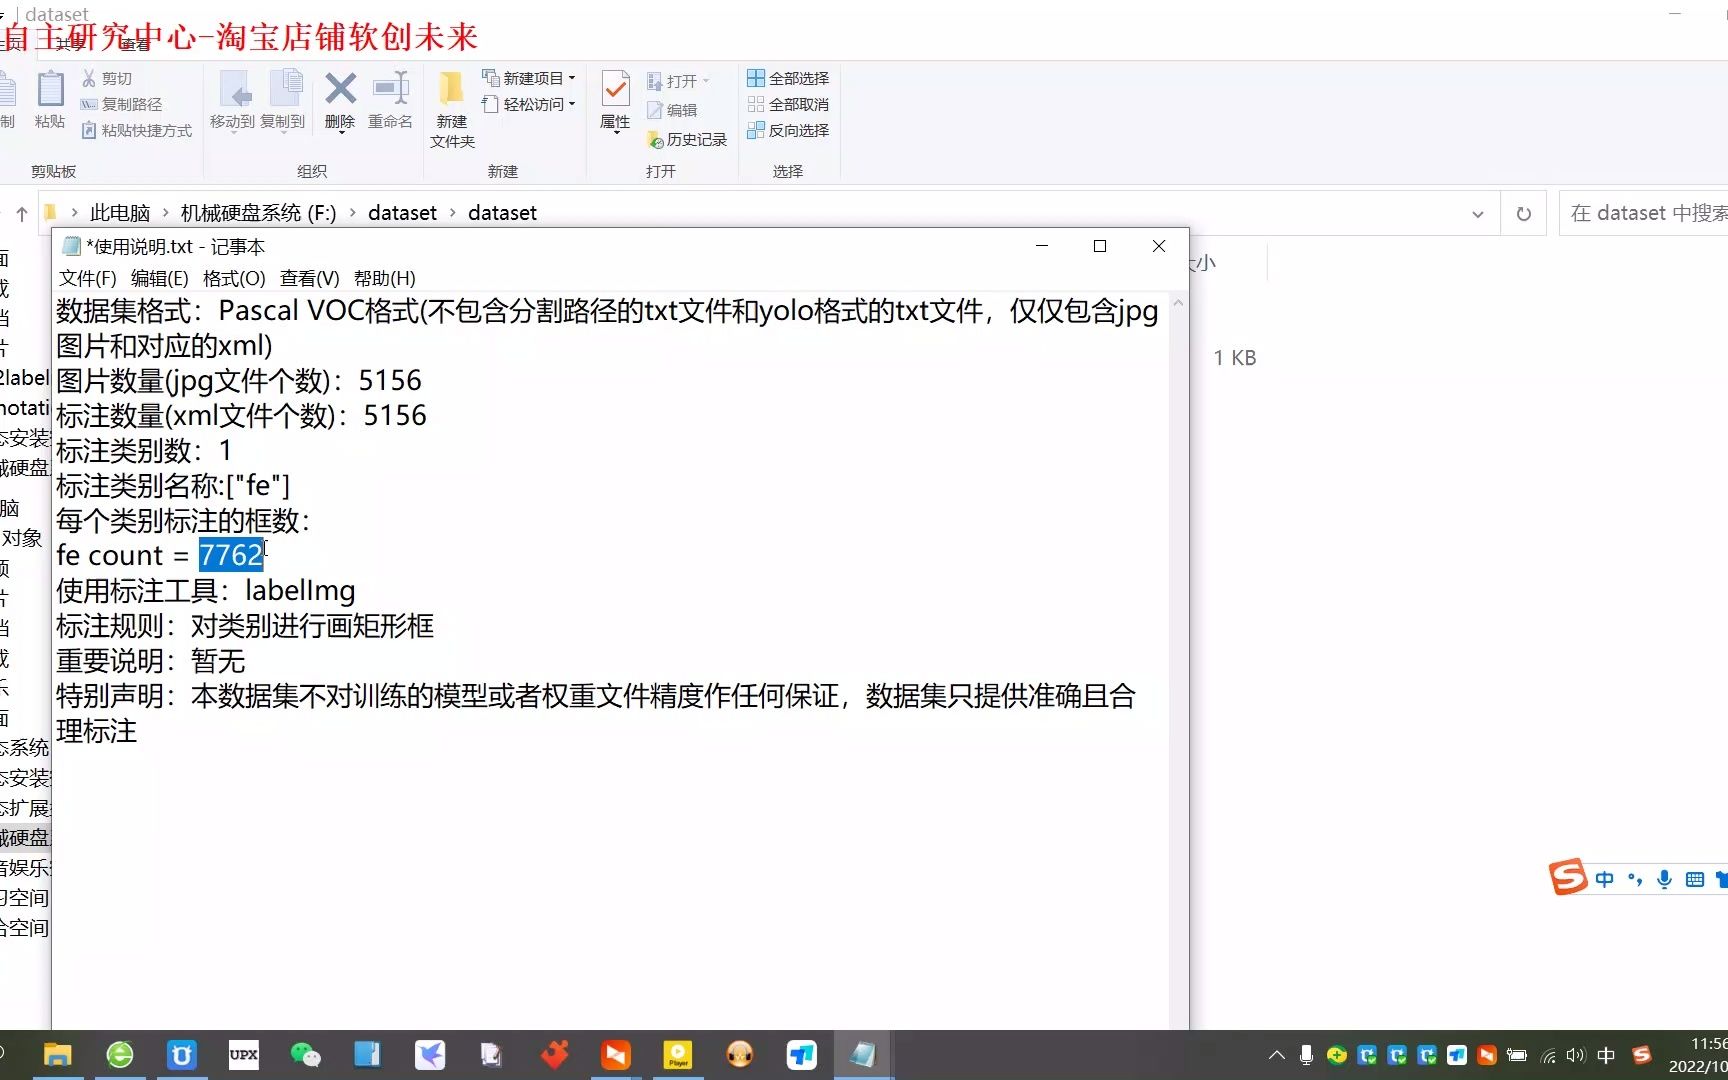This screenshot has width=1728, height=1080.
Task: Click the dataset search box
Action: pyautogui.click(x=1644, y=213)
